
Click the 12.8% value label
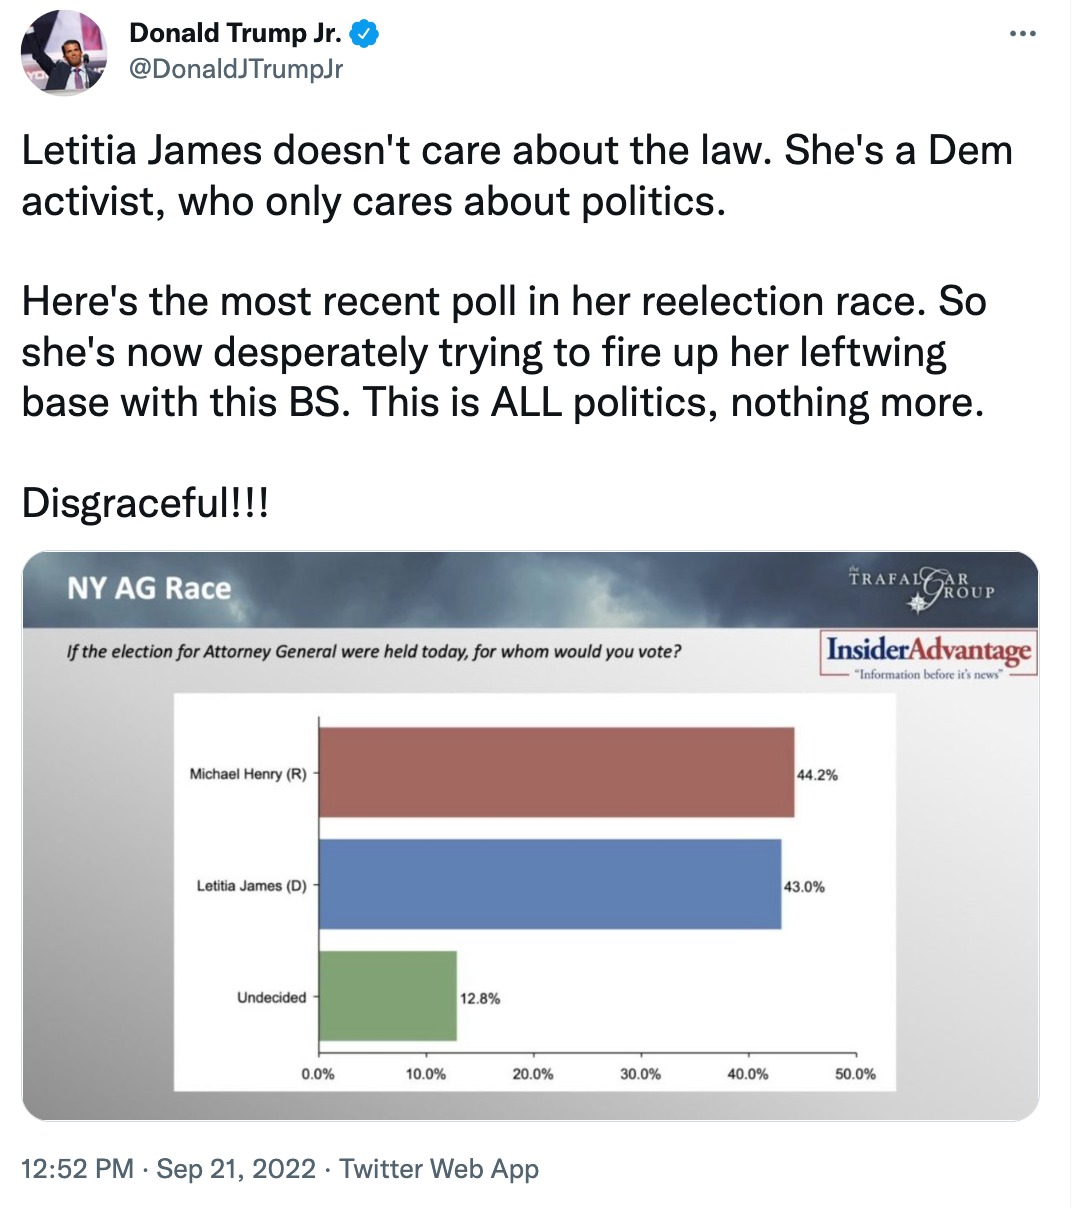[480, 998]
